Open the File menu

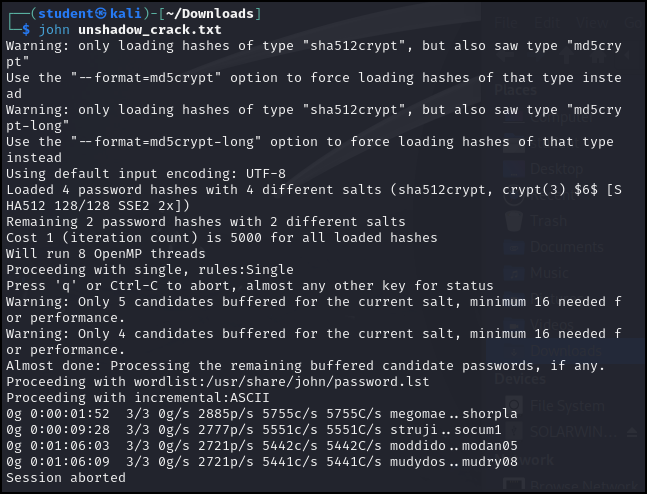point(506,23)
